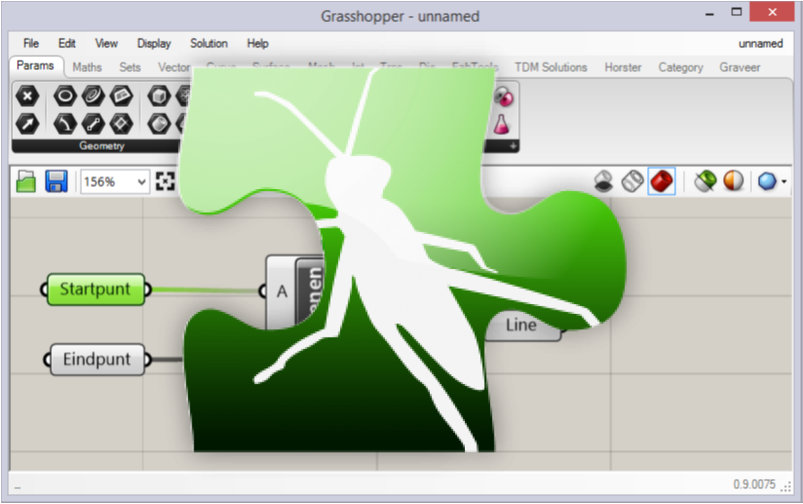
Task: Click the Geometry panel title bar
Action: [101, 146]
